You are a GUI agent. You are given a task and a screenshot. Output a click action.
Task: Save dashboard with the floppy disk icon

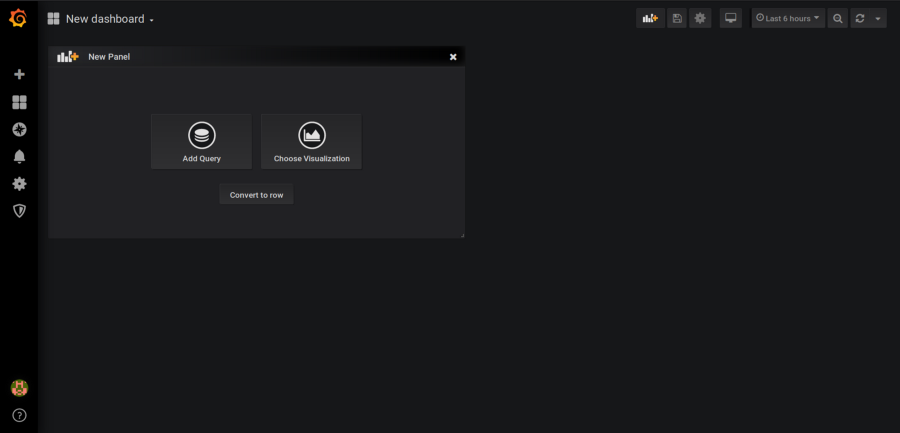[677, 18]
